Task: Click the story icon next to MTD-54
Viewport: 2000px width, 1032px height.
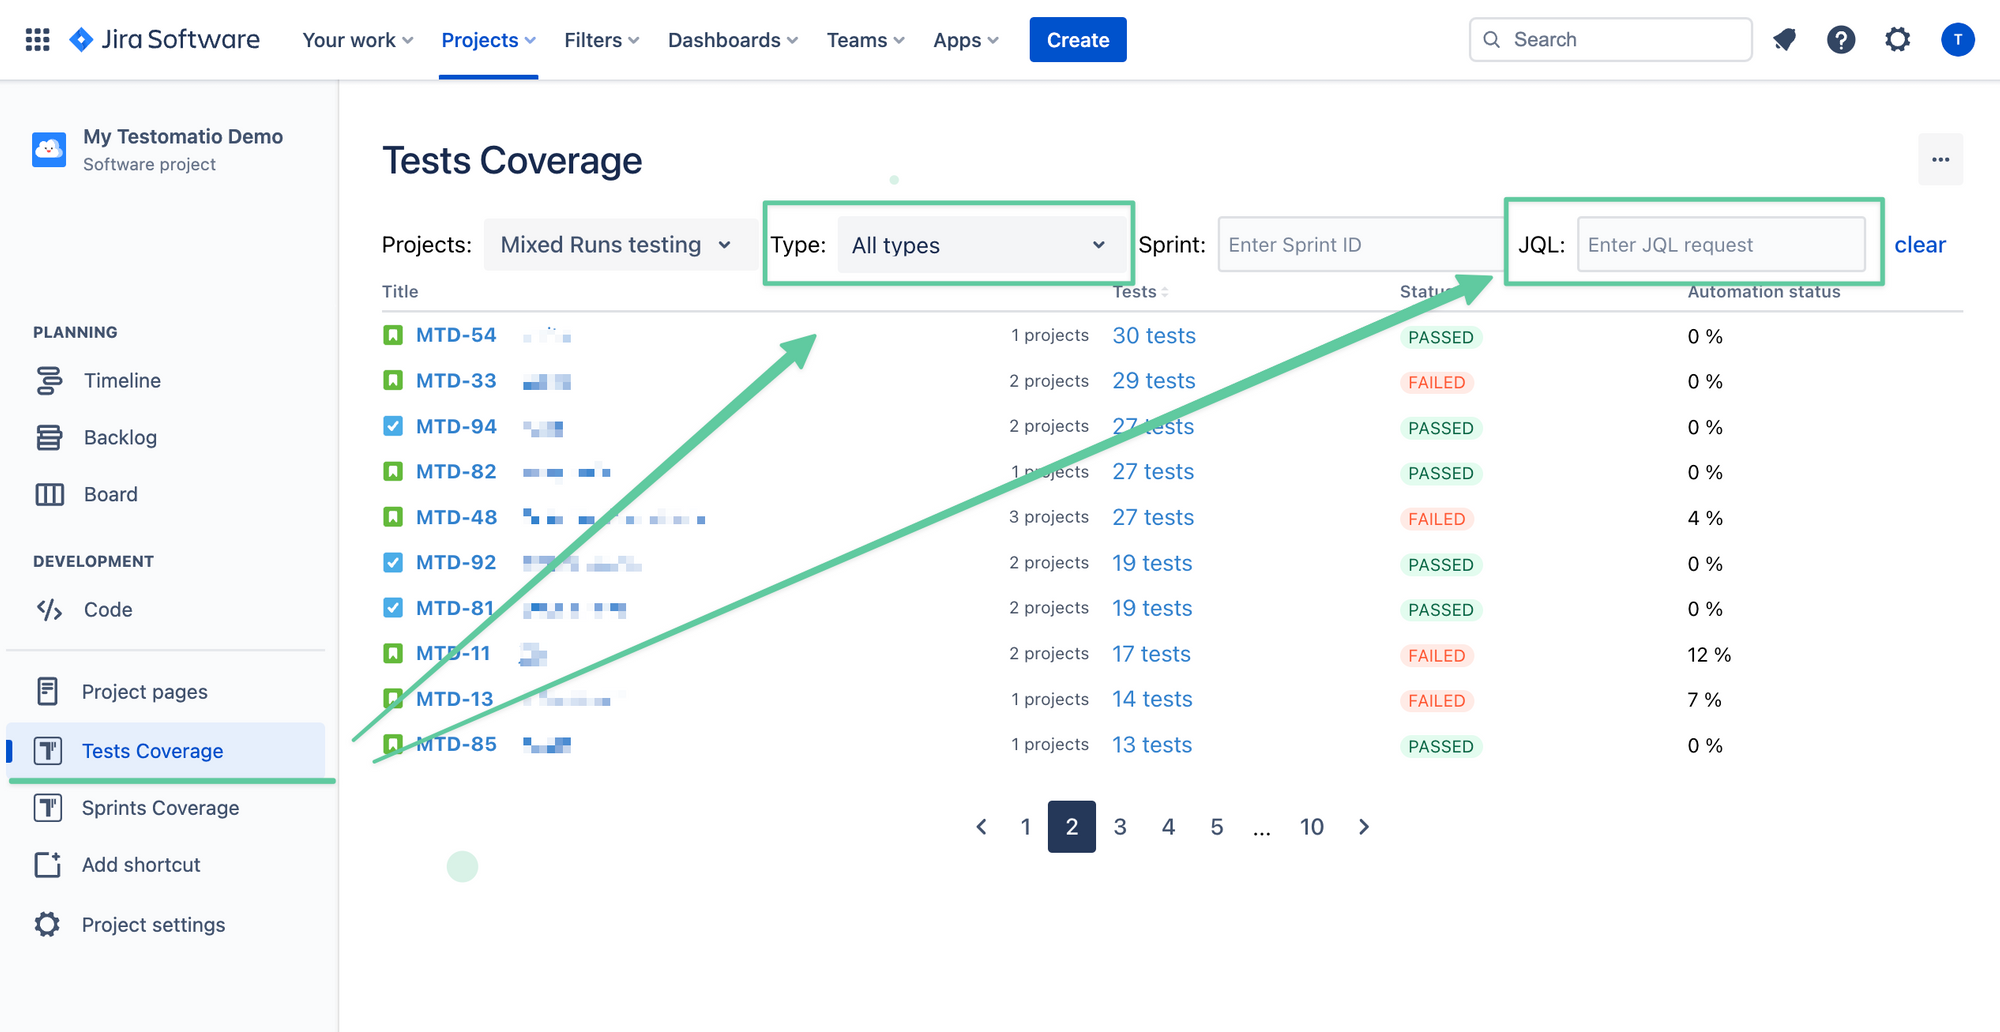Action: pyautogui.click(x=393, y=335)
